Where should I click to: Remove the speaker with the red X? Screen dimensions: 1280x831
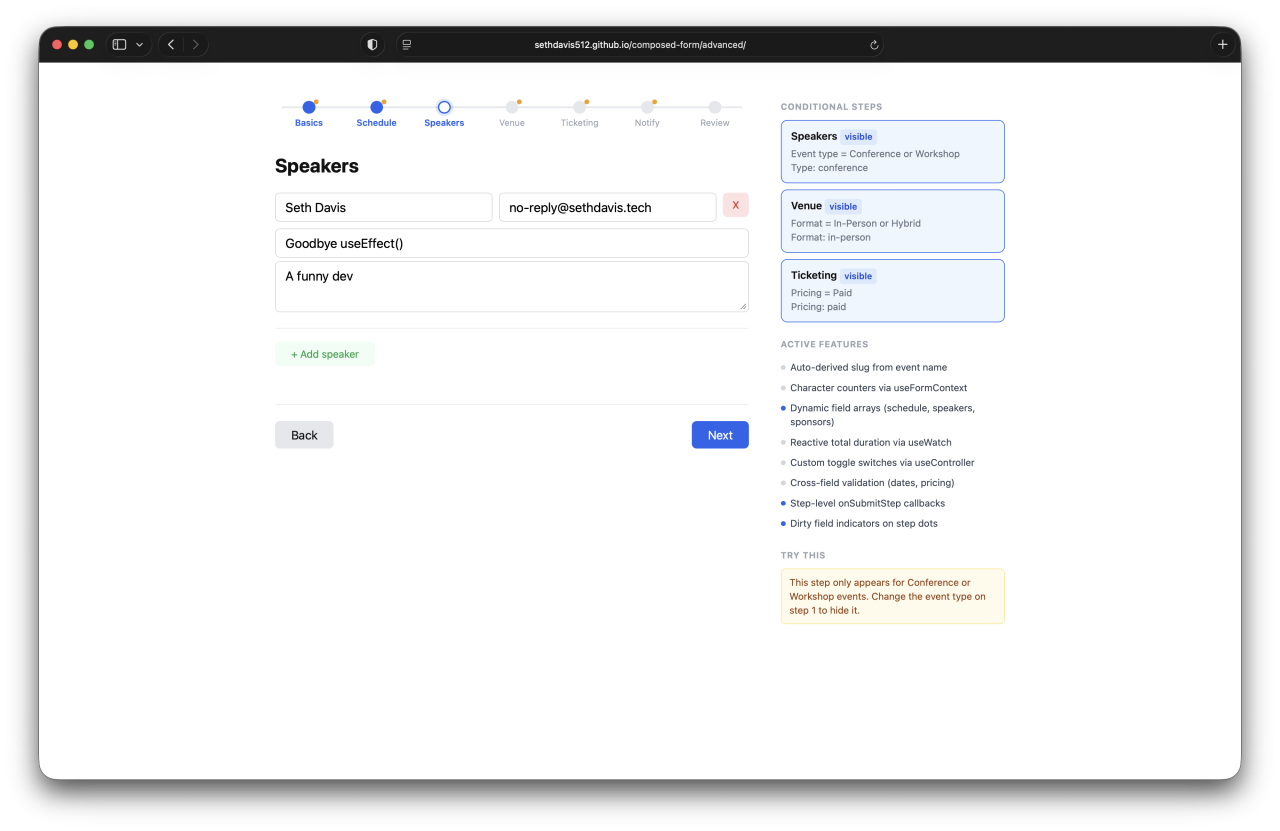(x=736, y=205)
